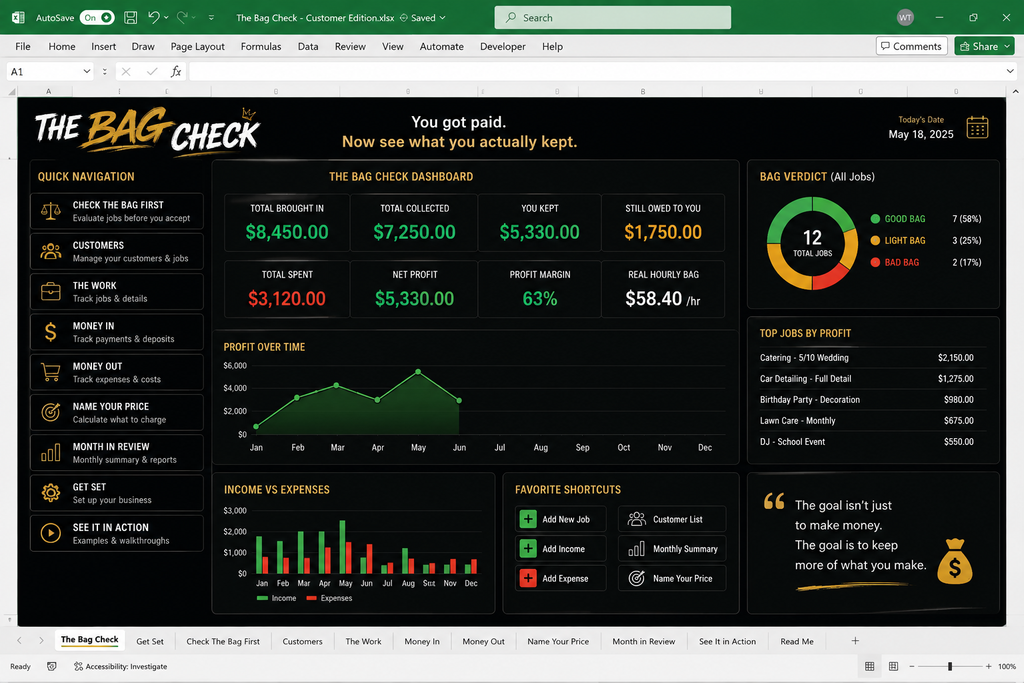This screenshot has width=1024, height=683.
Task: Click the gear icon for Get Set
Action: tap(50, 492)
